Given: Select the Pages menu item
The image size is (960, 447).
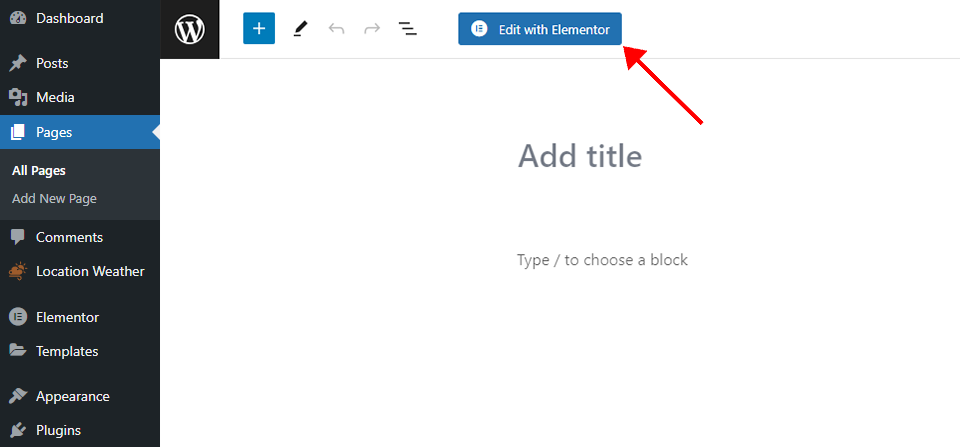Looking at the screenshot, I should (54, 132).
